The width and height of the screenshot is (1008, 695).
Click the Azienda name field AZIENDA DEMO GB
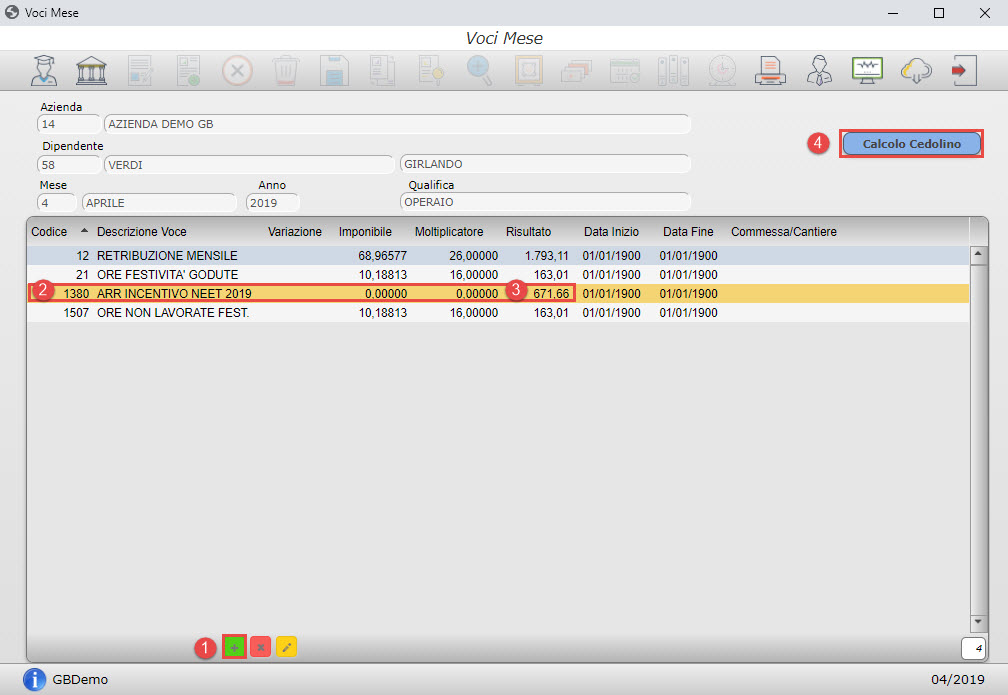pyautogui.click(x=397, y=124)
